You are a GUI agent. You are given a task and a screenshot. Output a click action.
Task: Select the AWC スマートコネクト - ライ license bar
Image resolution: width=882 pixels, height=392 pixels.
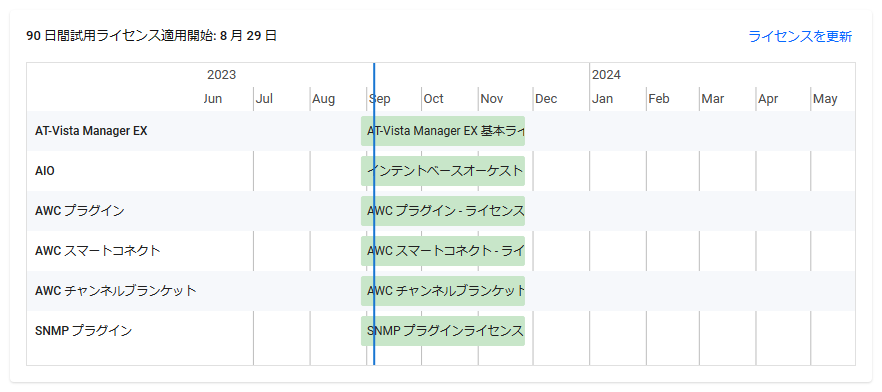[443, 251]
